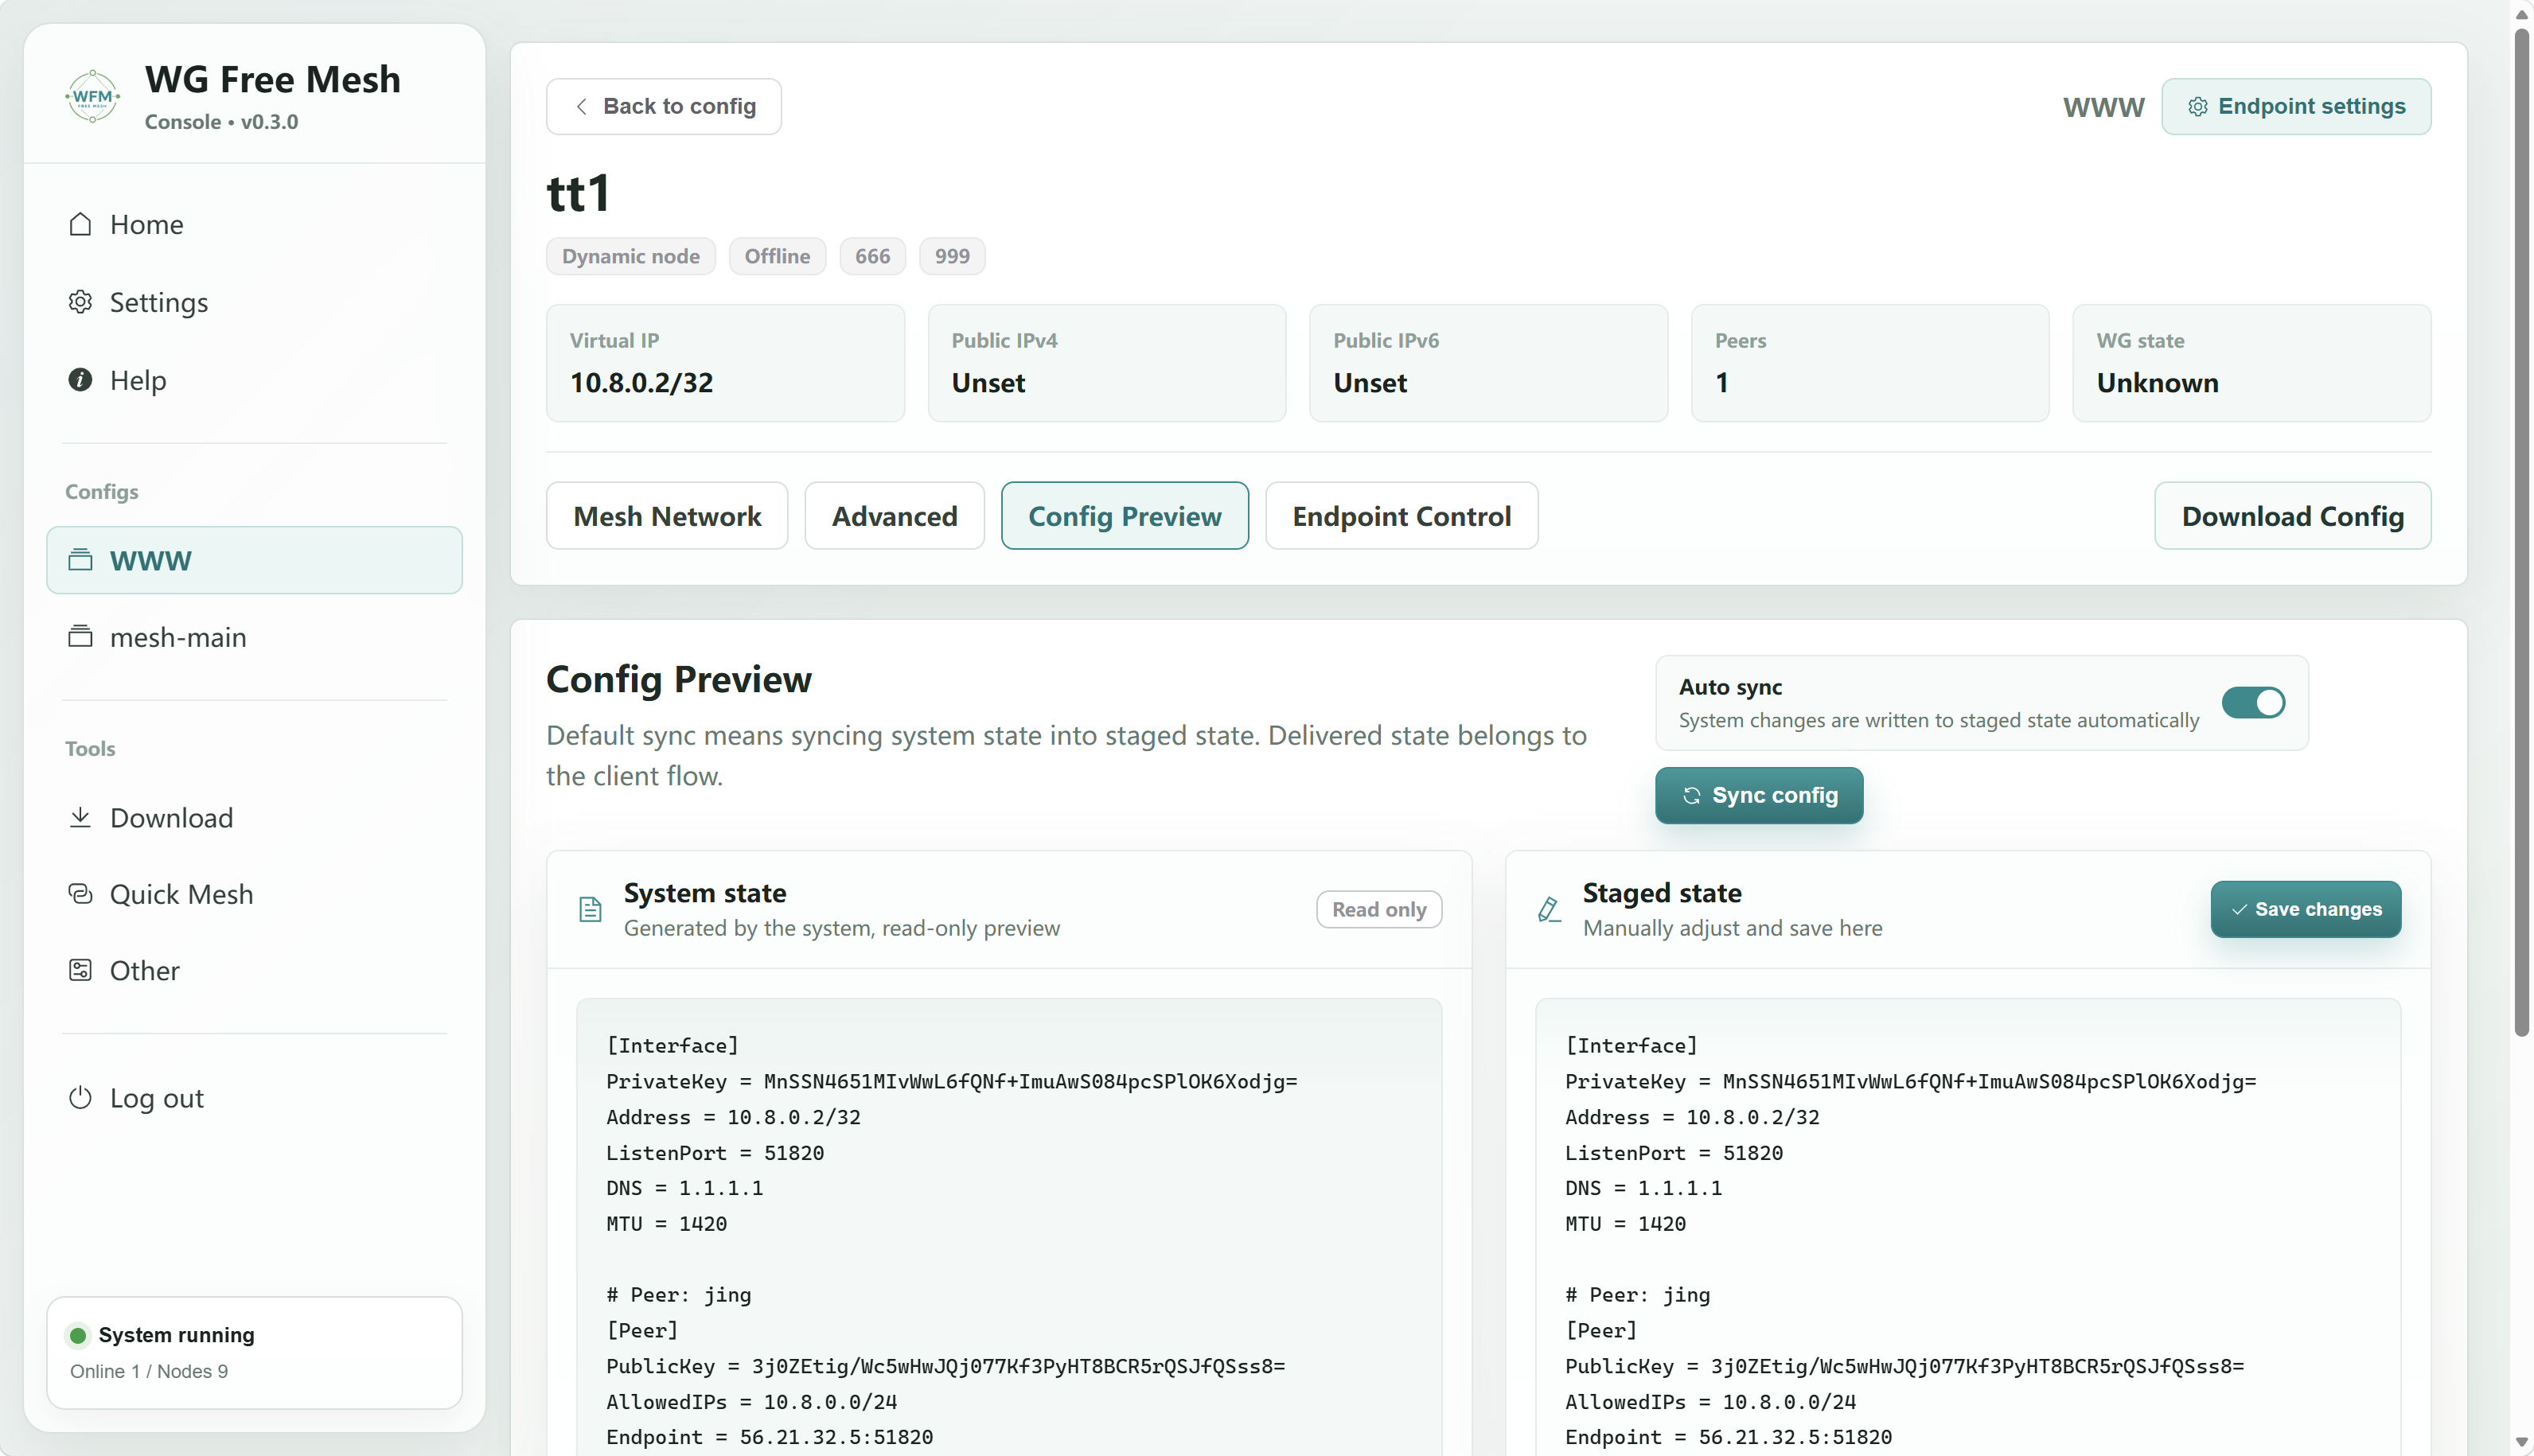Click Back to config button

pyautogui.click(x=664, y=106)
